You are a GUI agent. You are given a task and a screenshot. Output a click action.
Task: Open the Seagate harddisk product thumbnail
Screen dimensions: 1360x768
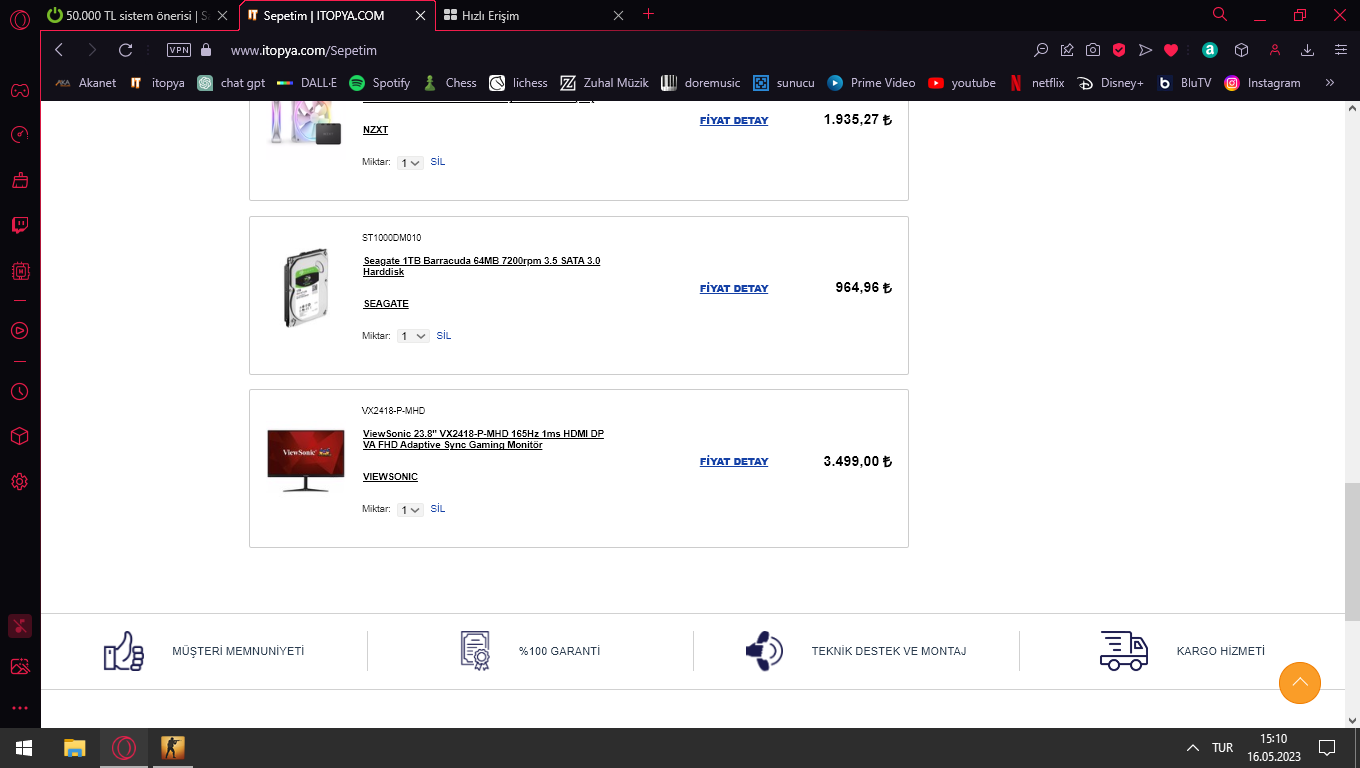tap(306, 288)
